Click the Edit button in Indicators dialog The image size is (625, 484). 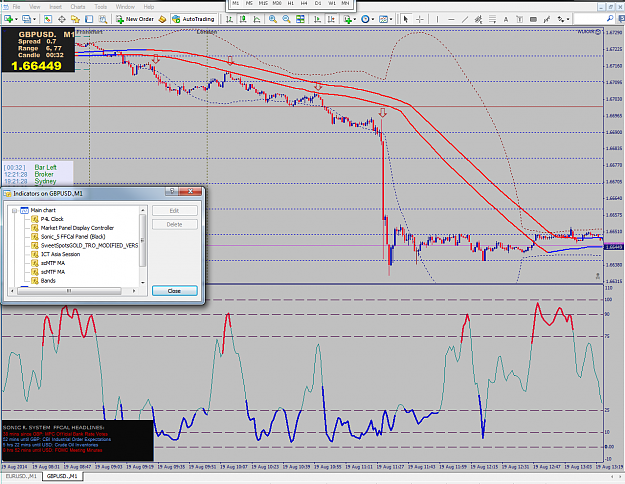click(174, 211)
